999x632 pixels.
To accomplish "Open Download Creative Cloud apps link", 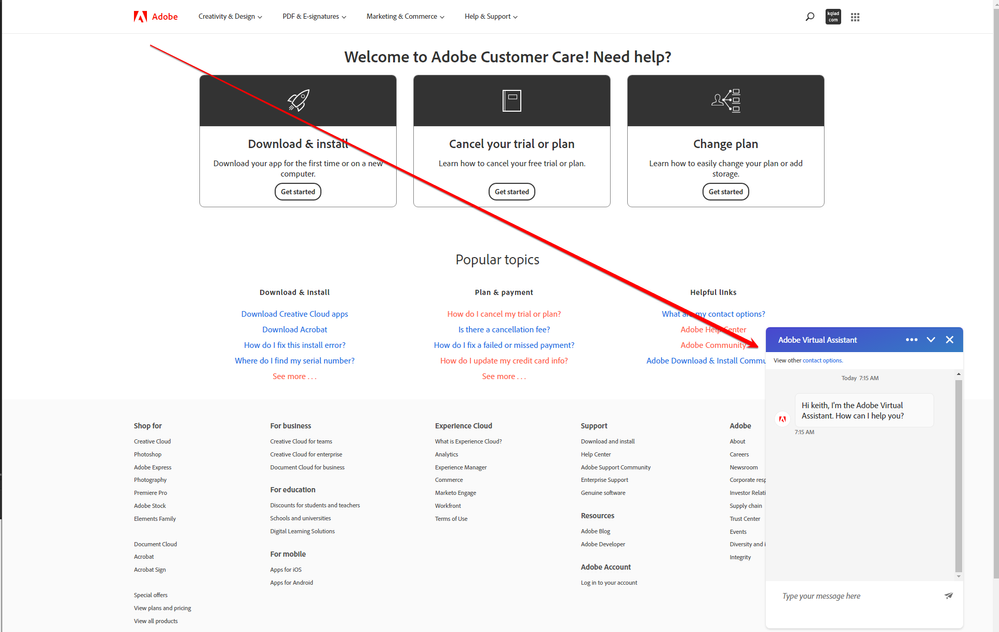I will [294, 314].
